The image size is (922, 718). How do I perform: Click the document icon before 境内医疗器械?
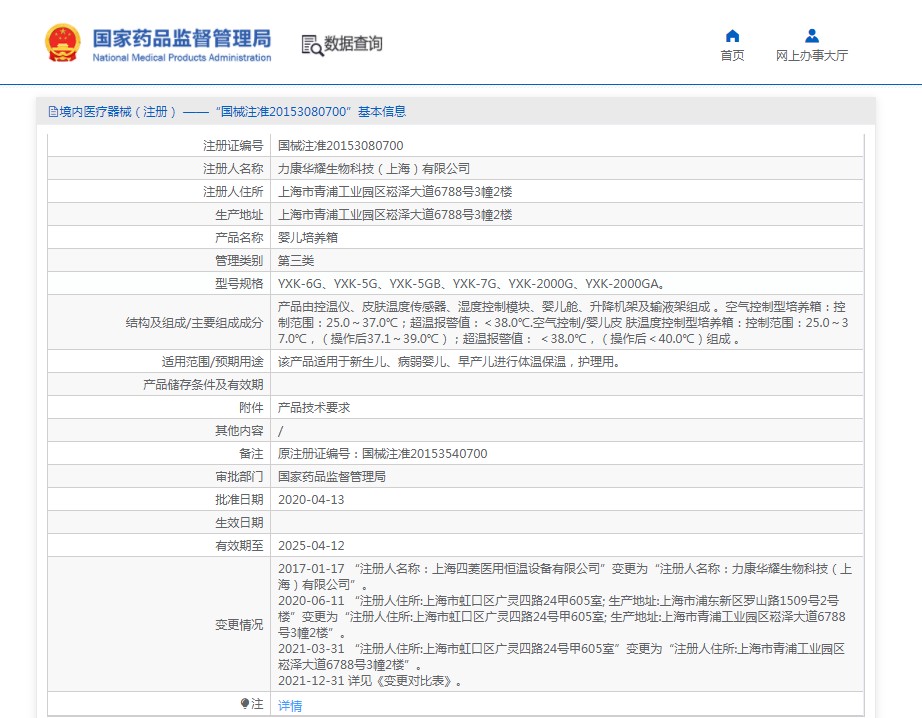(53, 112)
